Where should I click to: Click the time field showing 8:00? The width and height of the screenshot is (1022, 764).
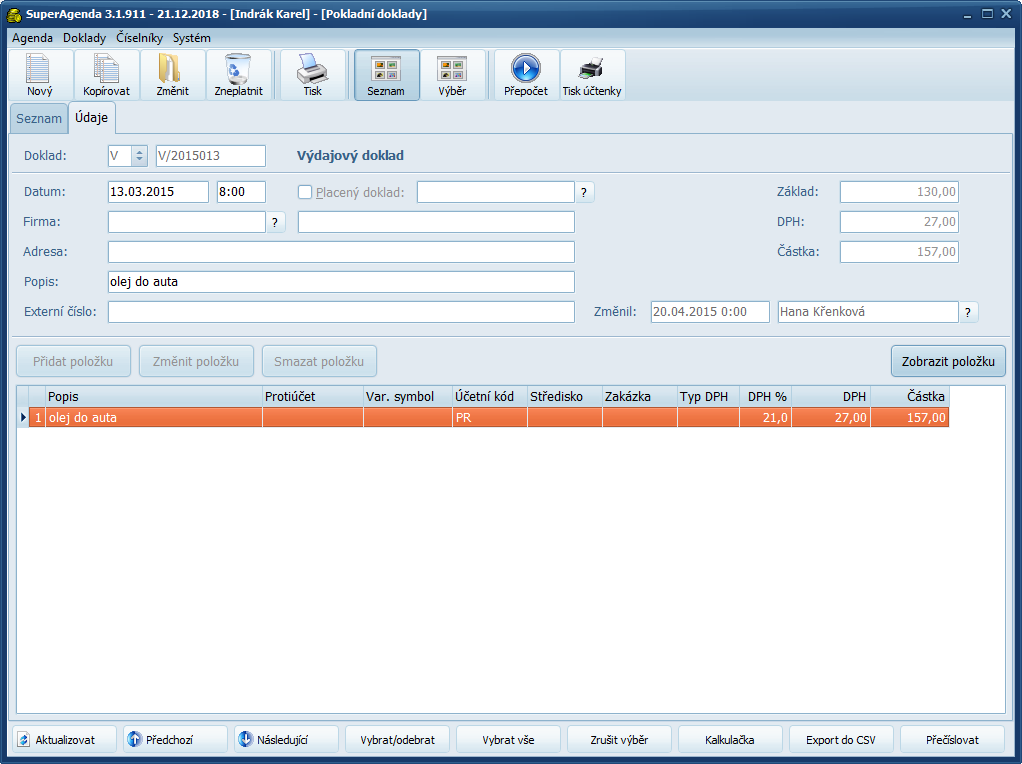click(241, 192)
